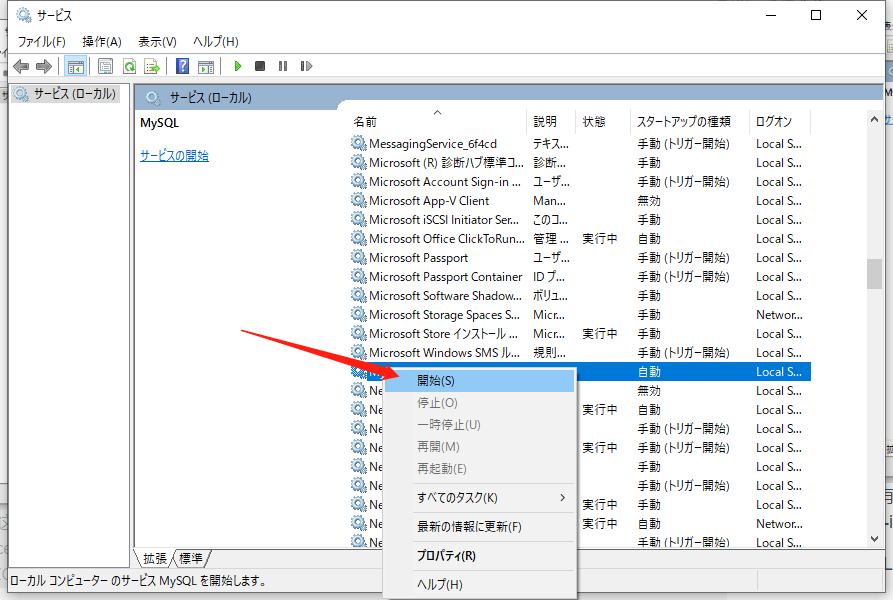
Task: Sort by the ログオン column header
Action: pyautogui.click(x=780, y=121)
